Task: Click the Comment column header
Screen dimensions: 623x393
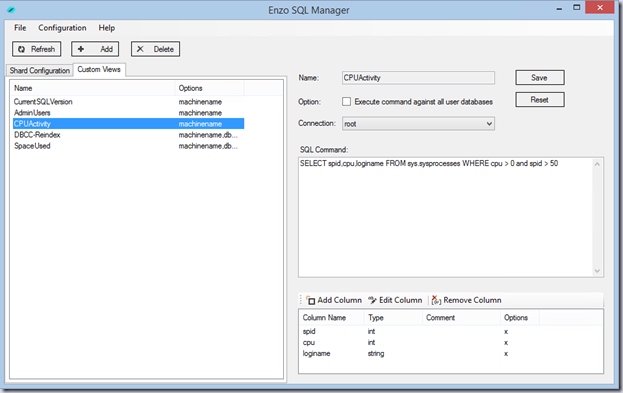Action: point(461,318)
